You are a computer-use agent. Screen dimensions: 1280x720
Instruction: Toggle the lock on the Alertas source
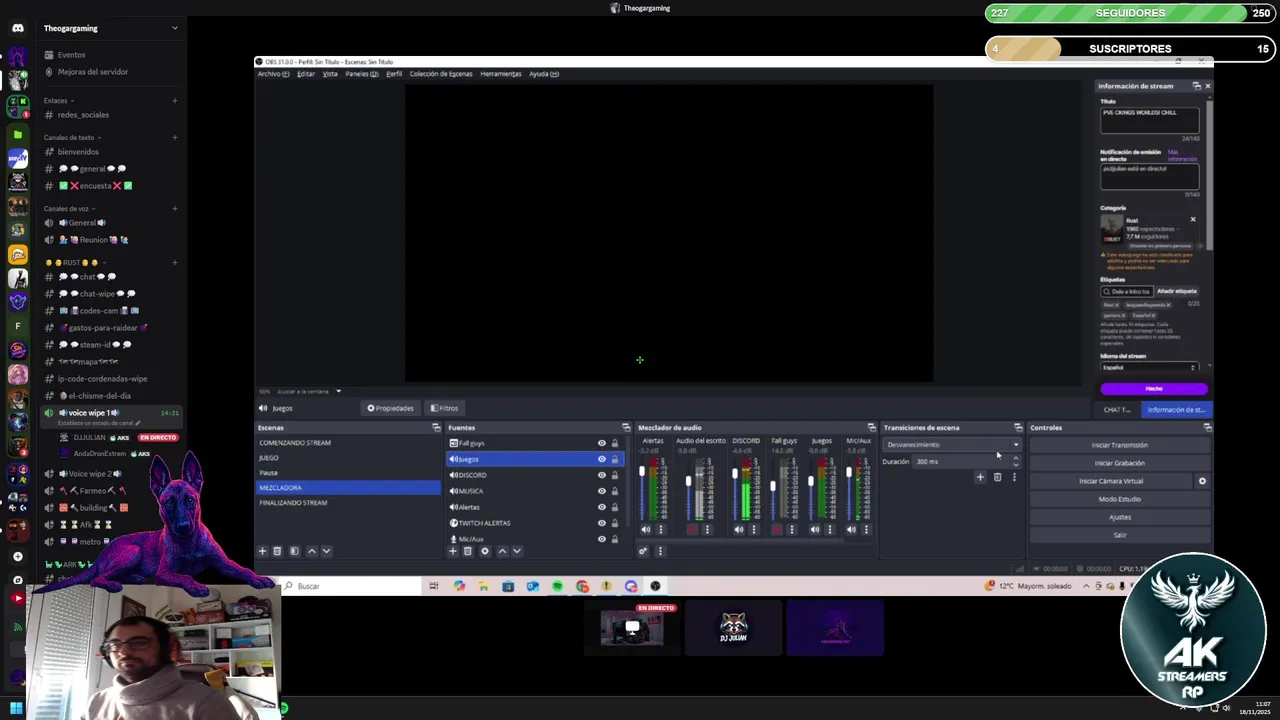tap(615, 507)
